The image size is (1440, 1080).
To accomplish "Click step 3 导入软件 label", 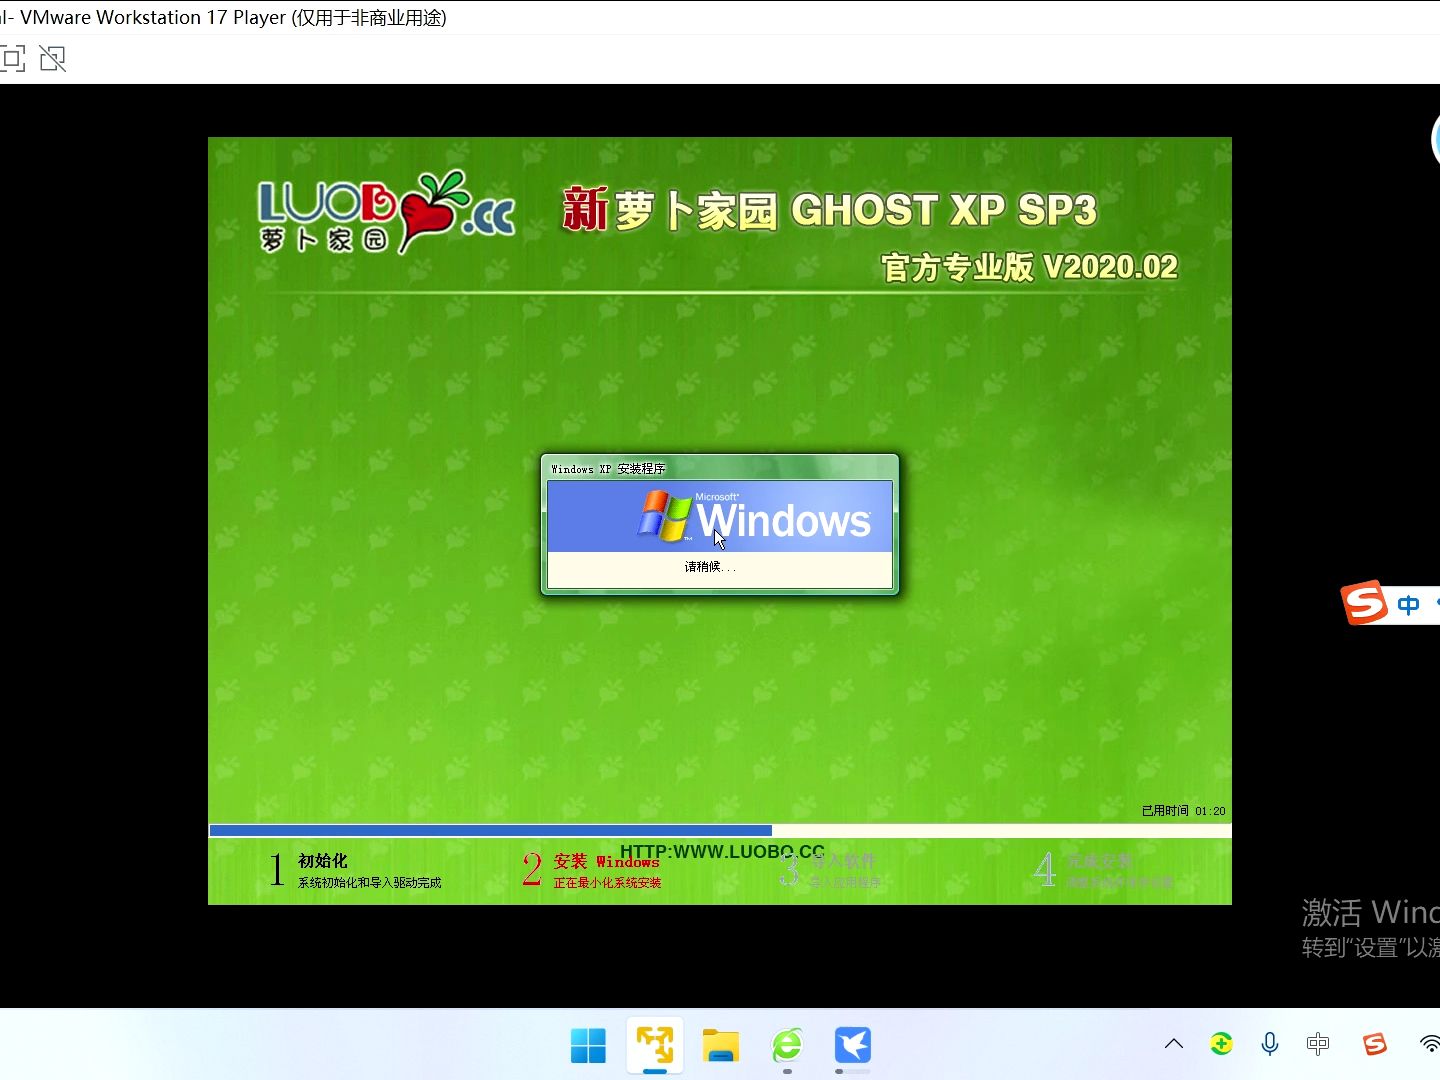I will [842, 861].
